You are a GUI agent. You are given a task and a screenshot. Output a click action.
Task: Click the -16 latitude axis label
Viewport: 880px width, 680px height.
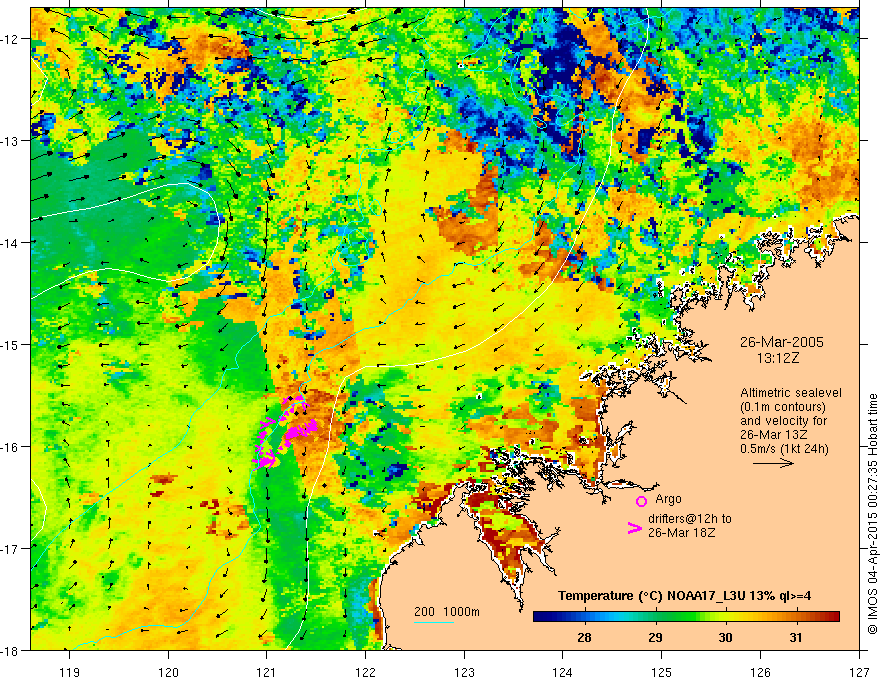[9, 447]
